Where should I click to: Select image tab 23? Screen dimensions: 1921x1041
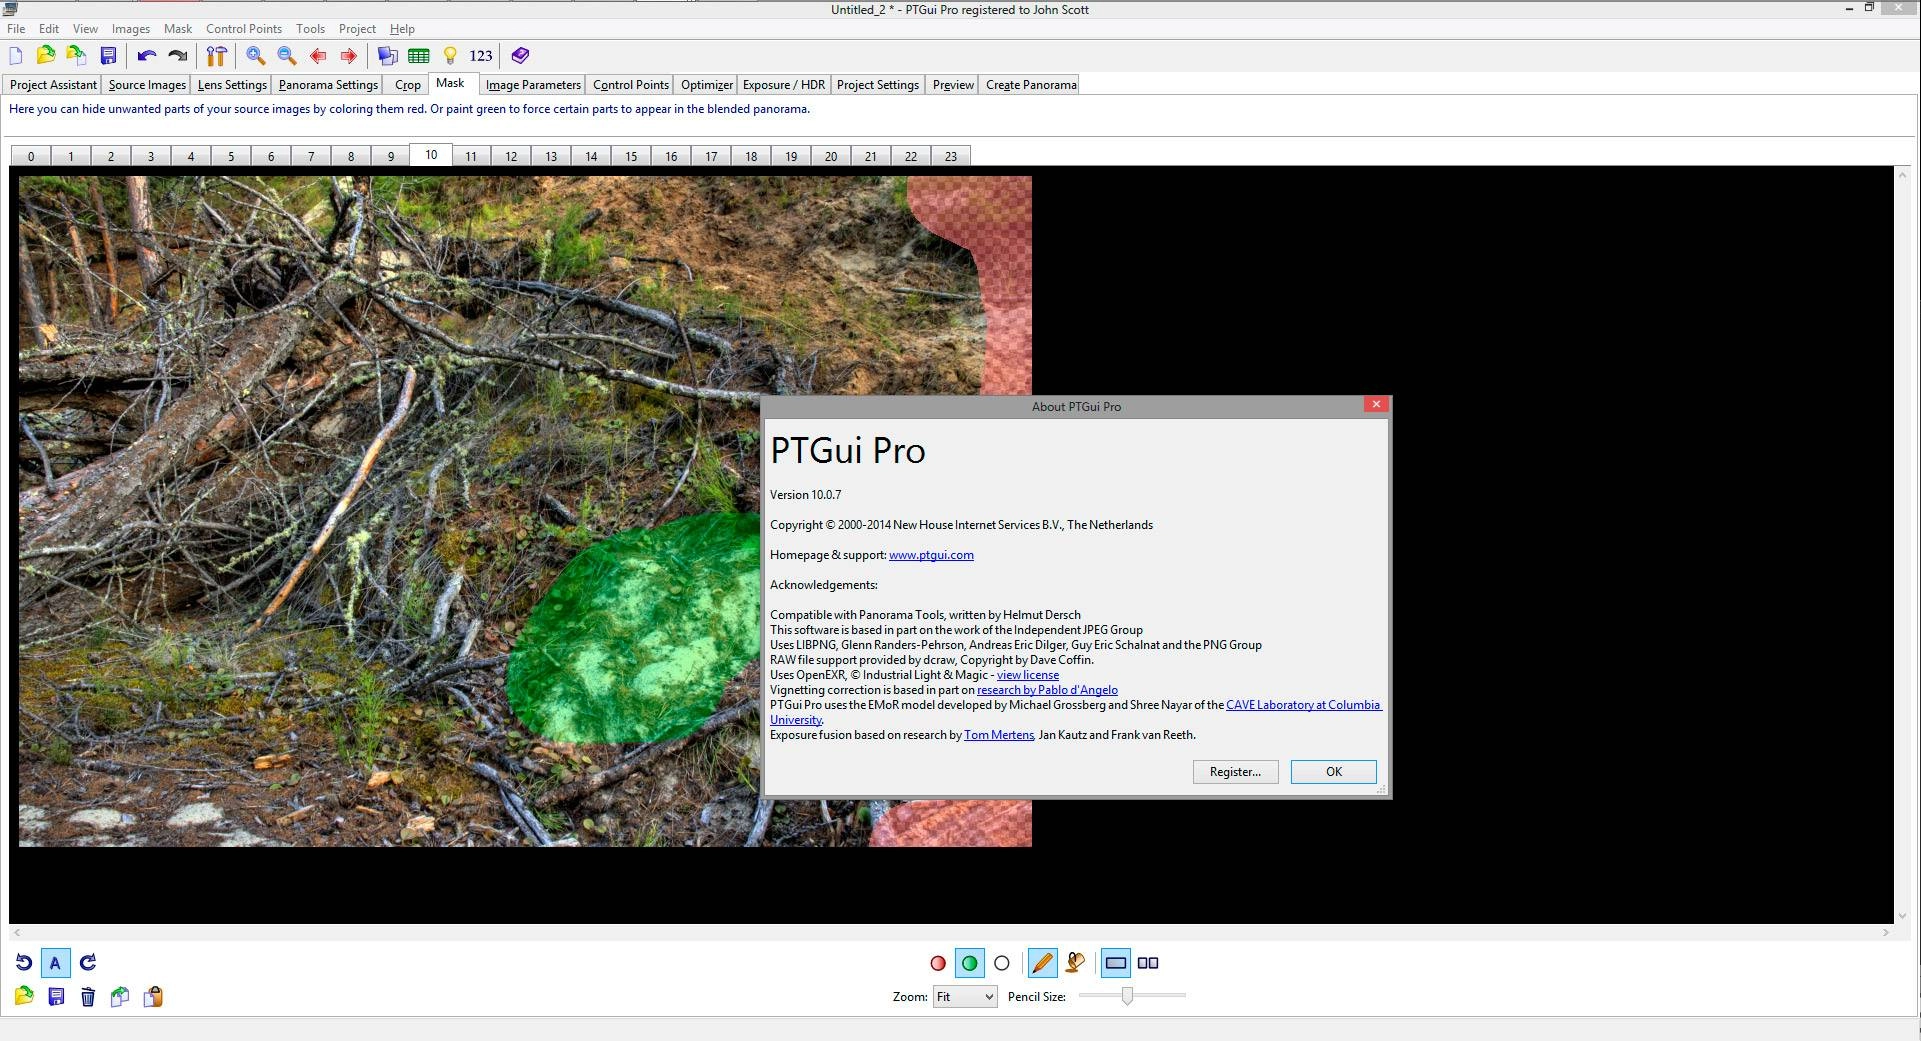951,156
